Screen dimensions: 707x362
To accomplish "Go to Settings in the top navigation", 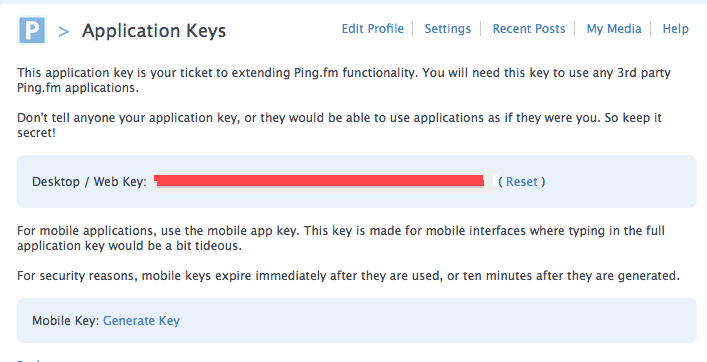I will pyautogui.click(x=447, y=29).
